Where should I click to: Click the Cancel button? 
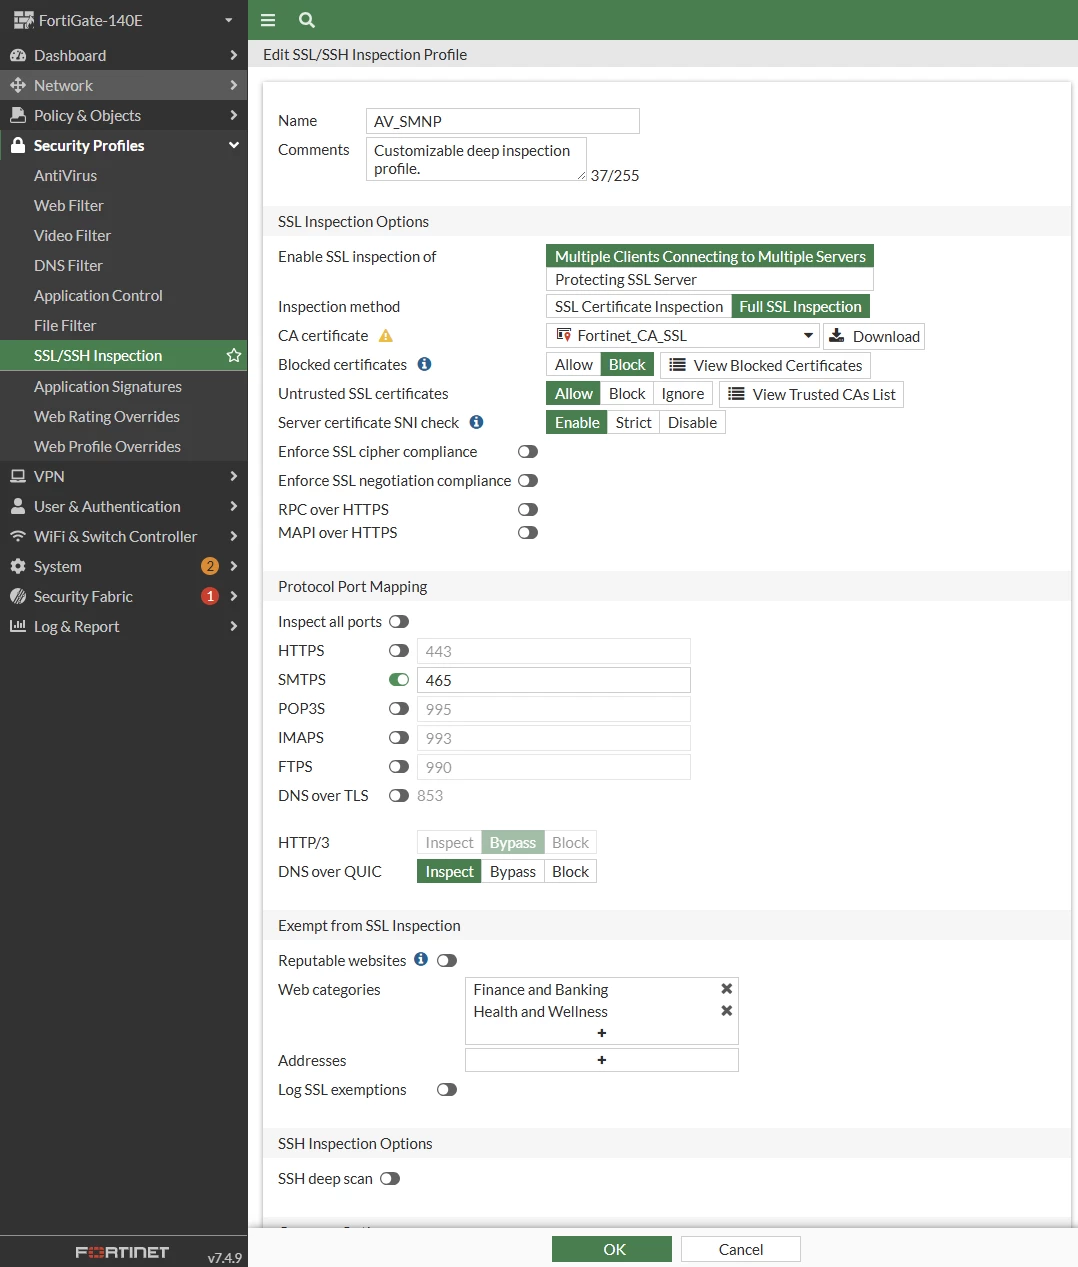(x=741, y=1249)
